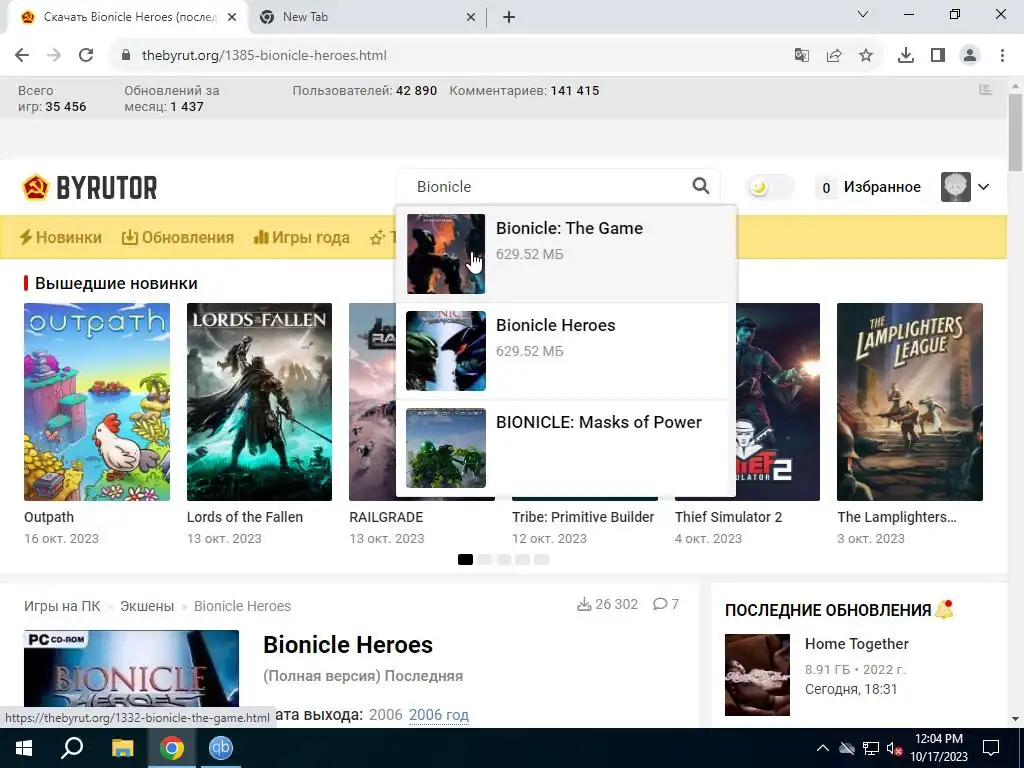
Task: Click the page vertical scrollbar thumb
Action: 1015,133
